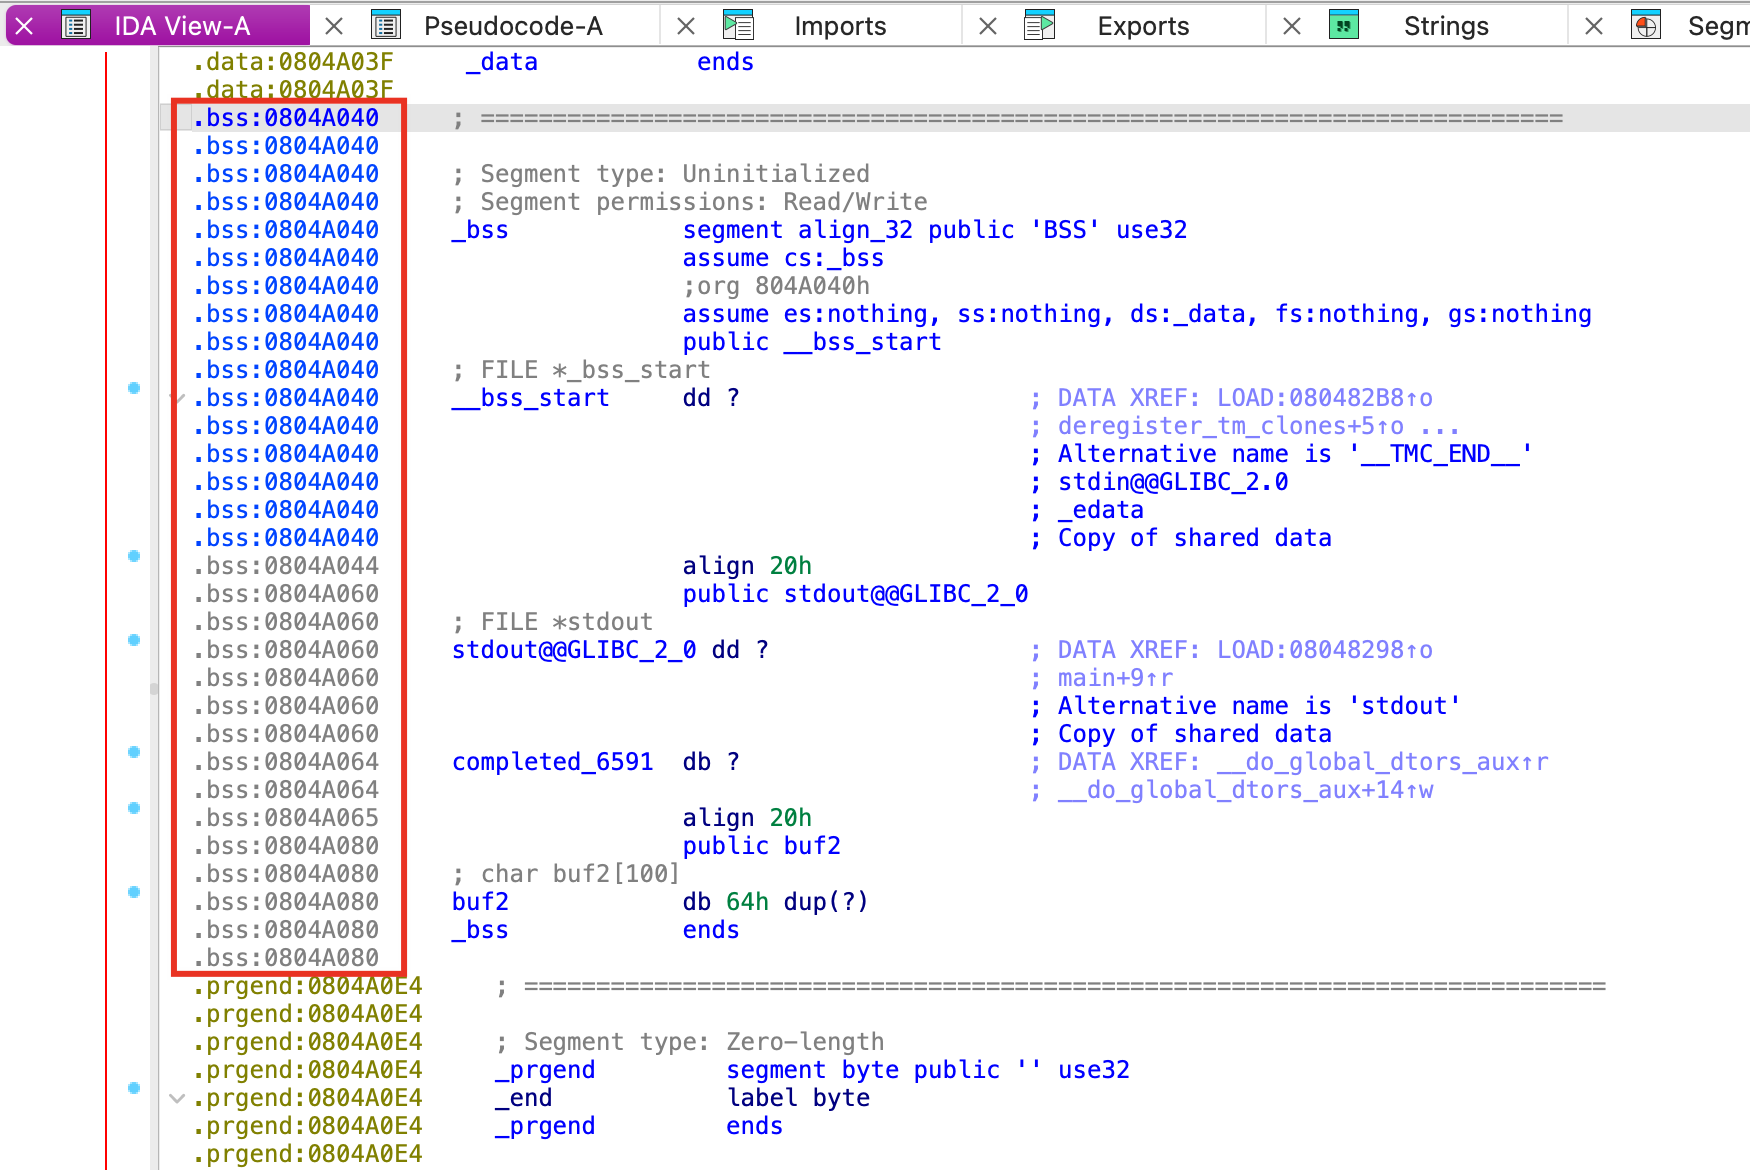Follow __do_global_dtors_aux cross reference
1750x1170 pixels.
(x=1382, y=762)
